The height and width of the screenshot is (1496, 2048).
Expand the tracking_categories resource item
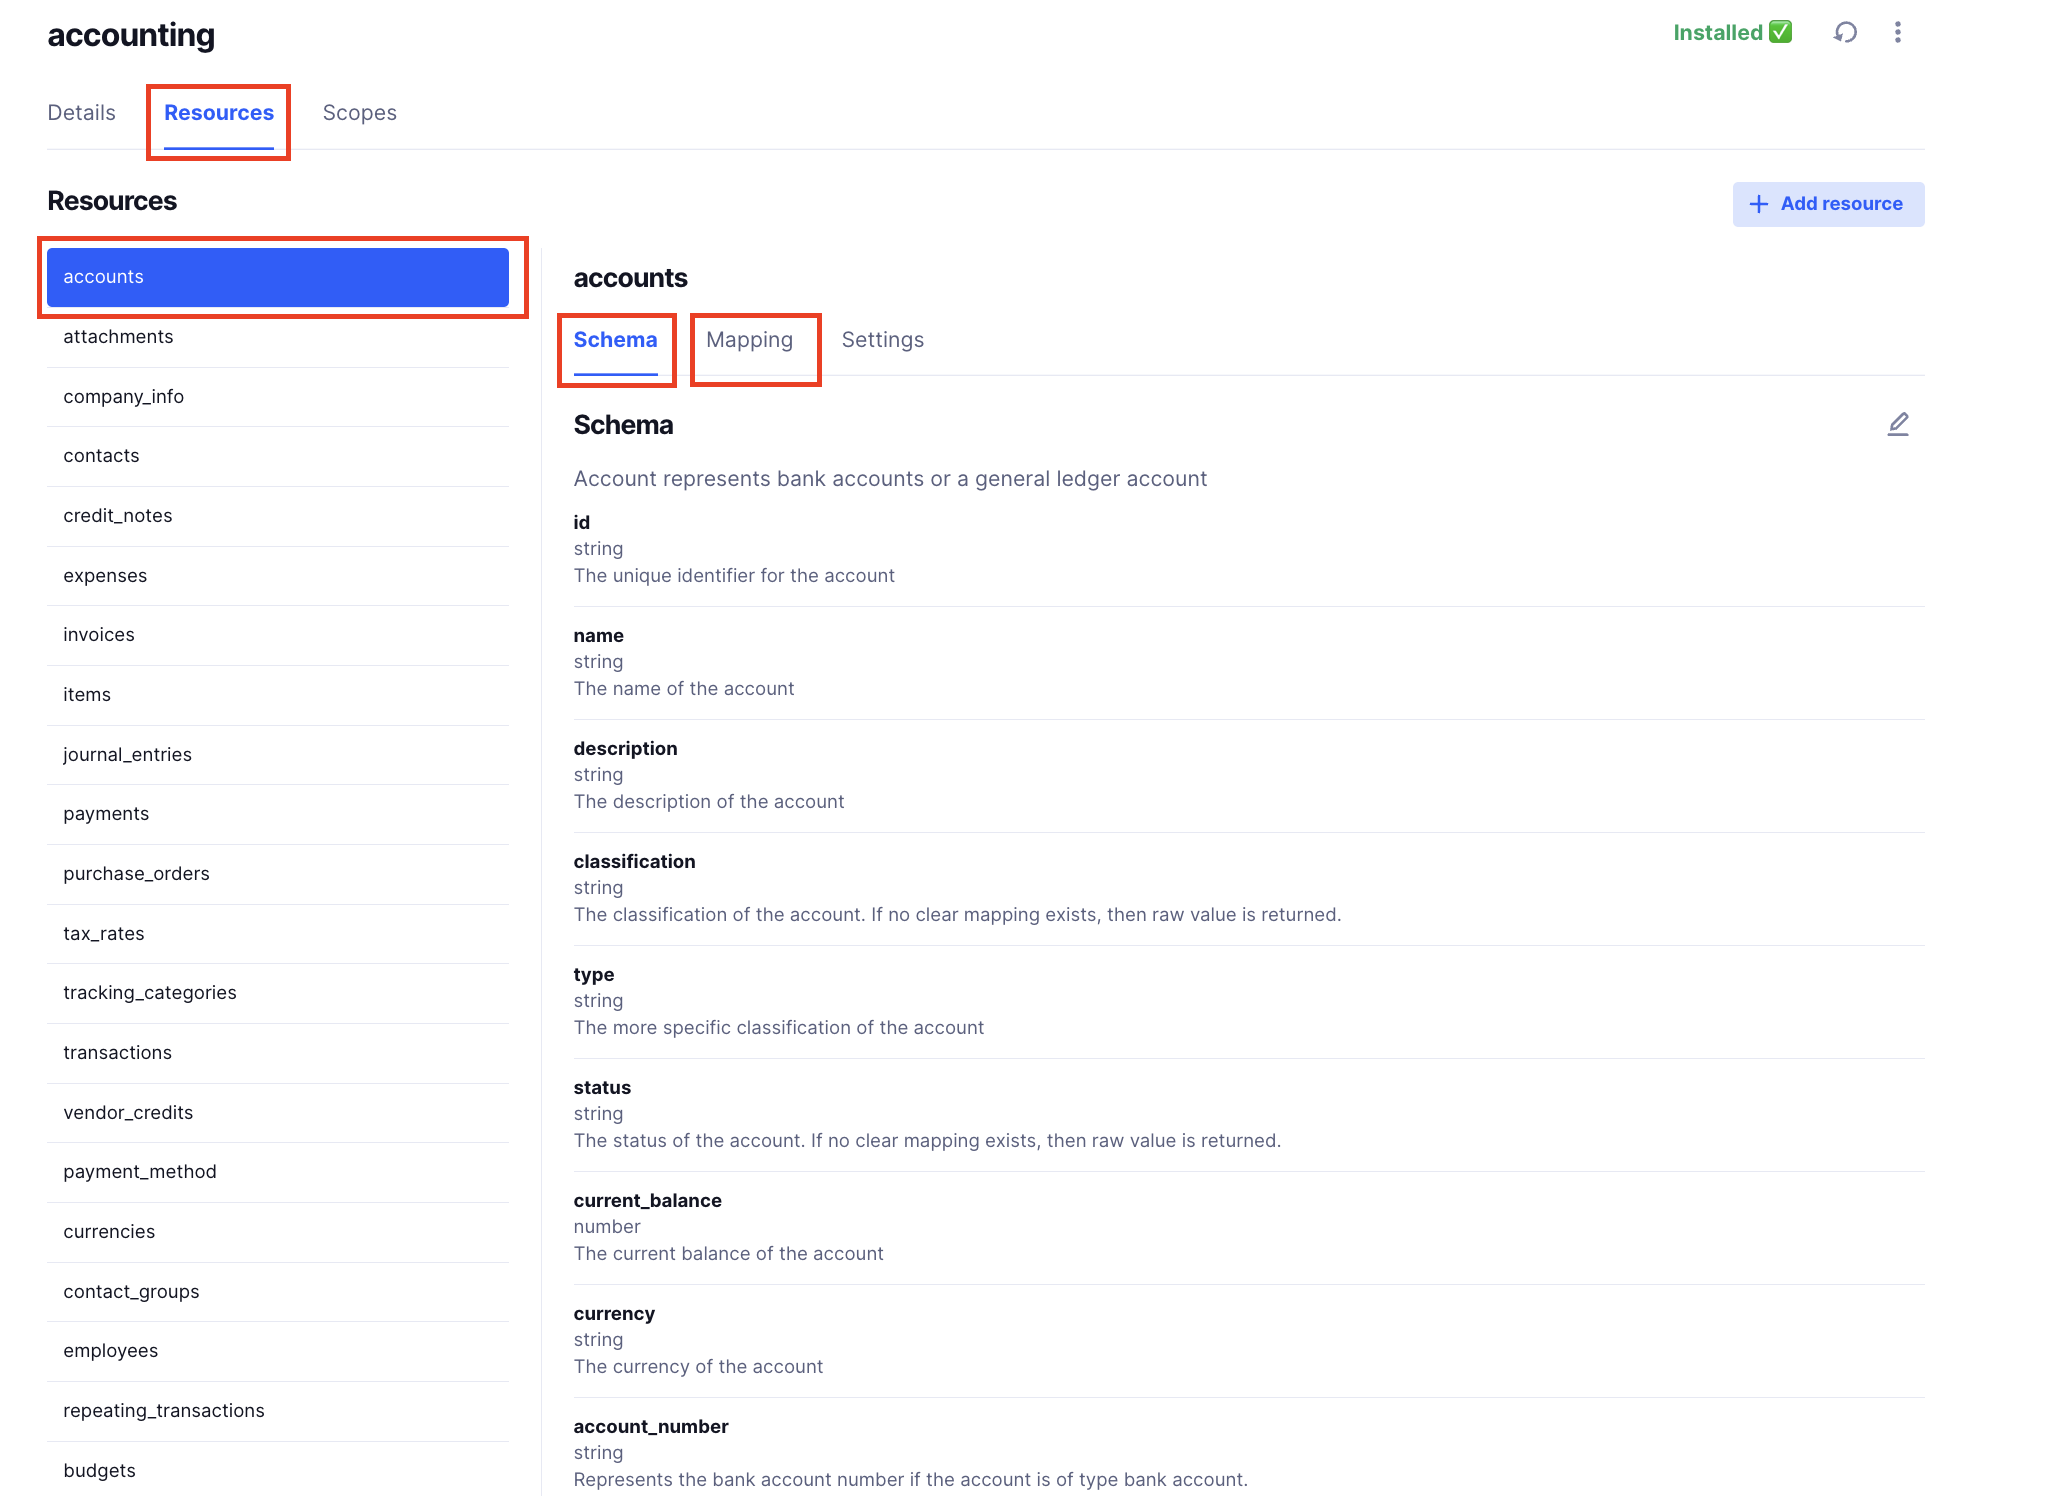pos(149,992)
